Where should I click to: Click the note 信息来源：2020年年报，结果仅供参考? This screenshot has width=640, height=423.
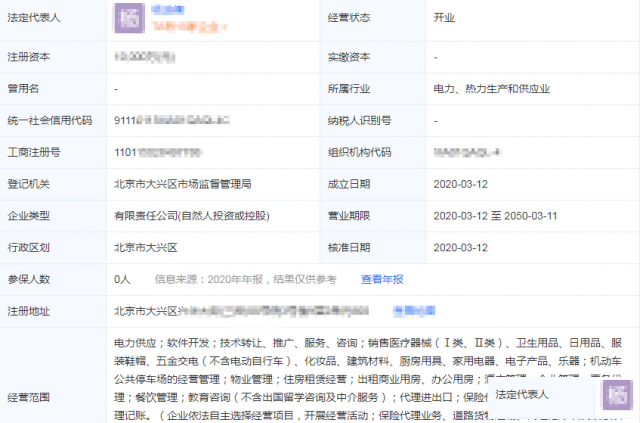pos(245,279)
